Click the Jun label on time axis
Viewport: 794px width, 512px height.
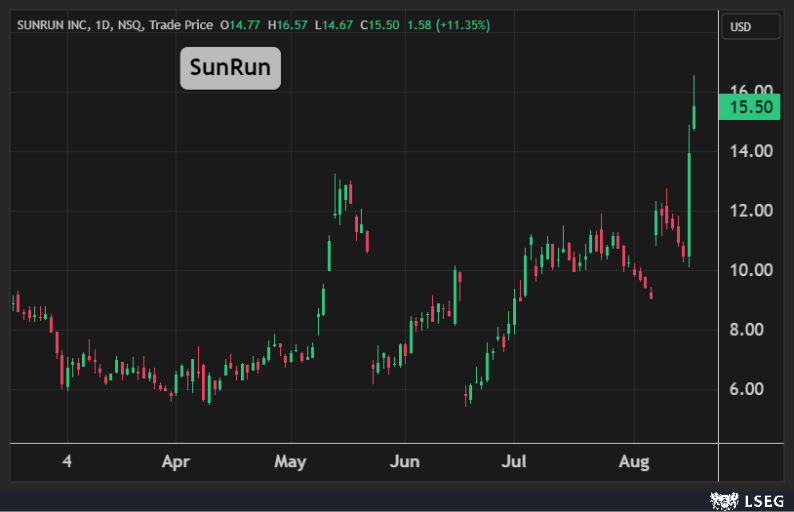point(405,461)
